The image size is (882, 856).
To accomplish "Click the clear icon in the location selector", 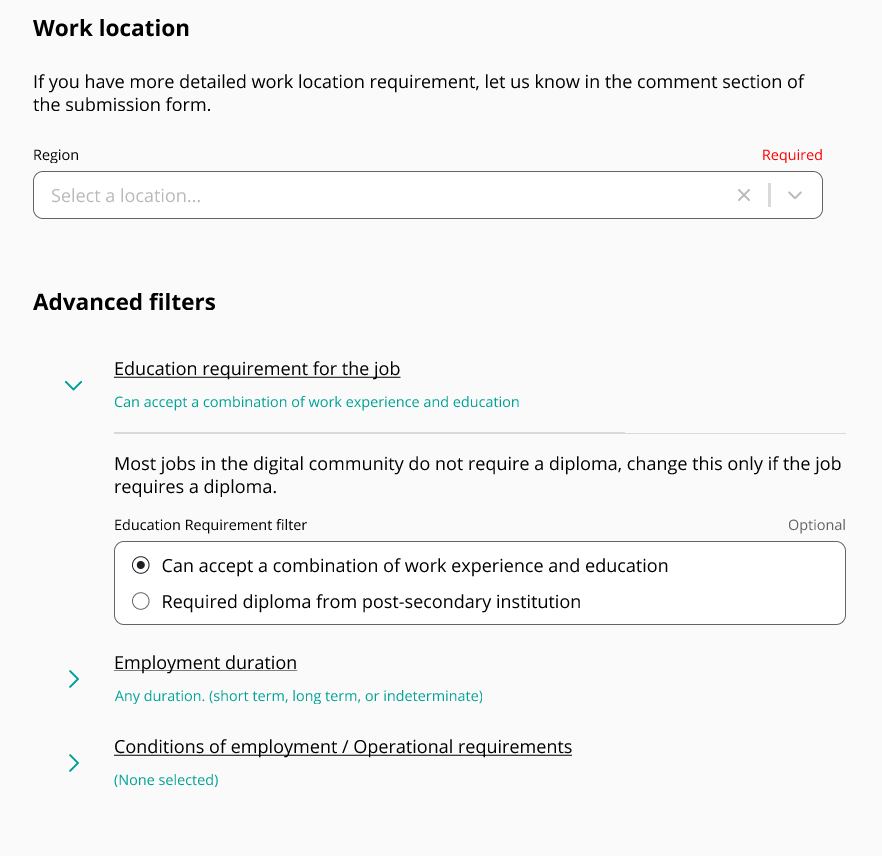I will coord(744,195).
